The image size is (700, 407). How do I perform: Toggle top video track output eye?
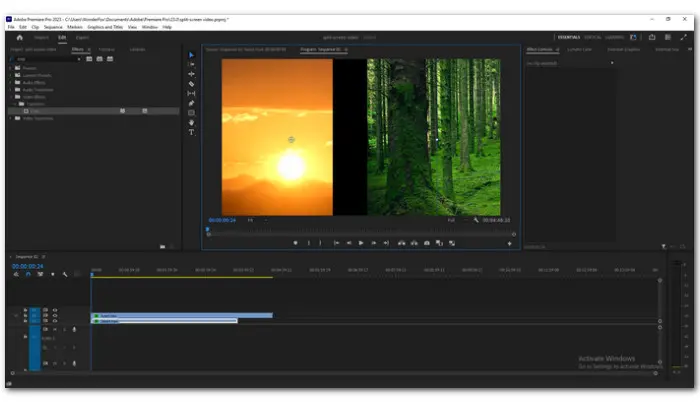coord(55,310)
